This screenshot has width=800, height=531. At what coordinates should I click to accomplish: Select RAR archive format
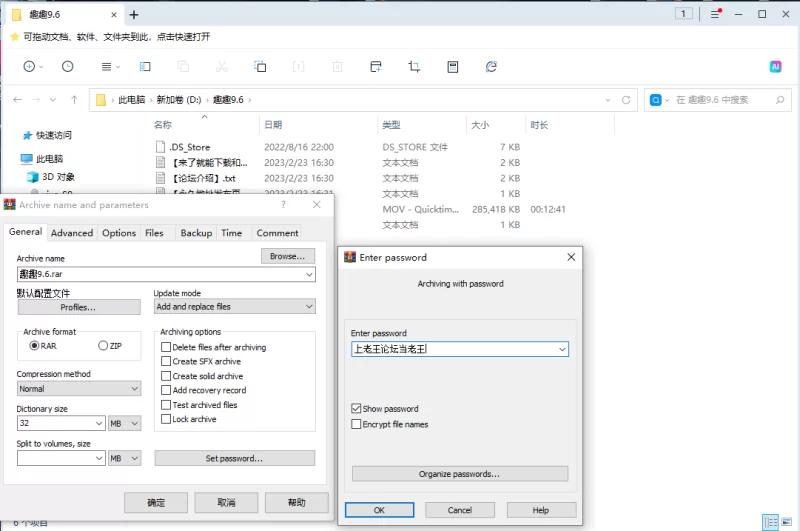(x=34, y=346)
